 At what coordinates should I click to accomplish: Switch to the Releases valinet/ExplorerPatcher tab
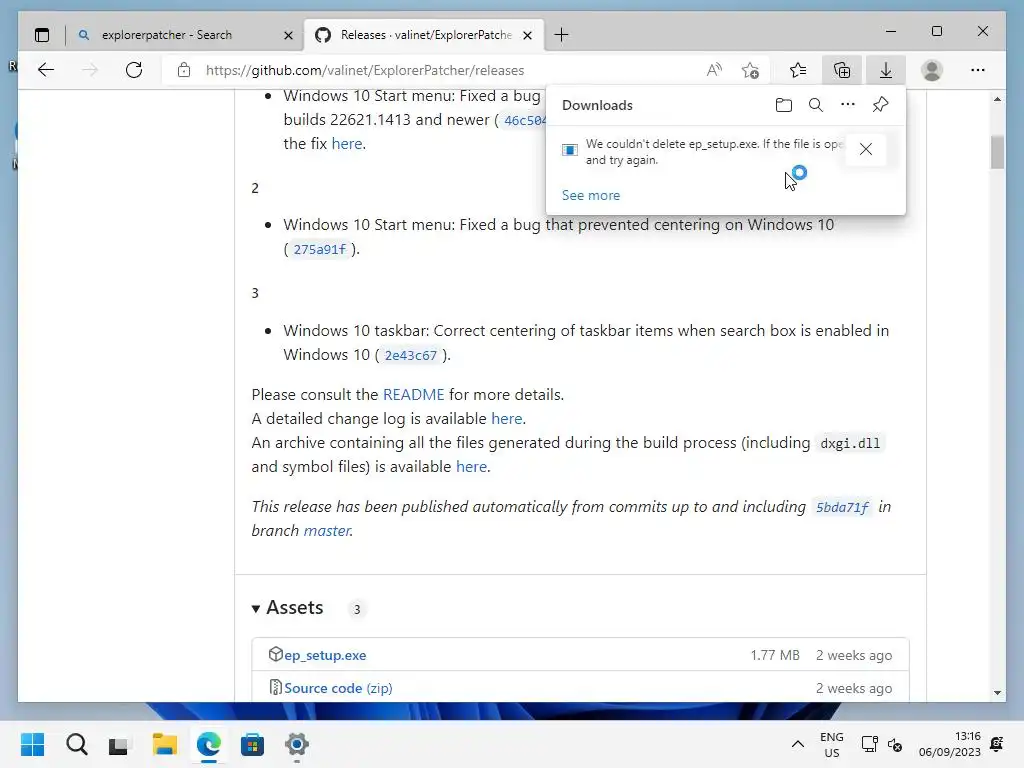(x=425, y=35)
